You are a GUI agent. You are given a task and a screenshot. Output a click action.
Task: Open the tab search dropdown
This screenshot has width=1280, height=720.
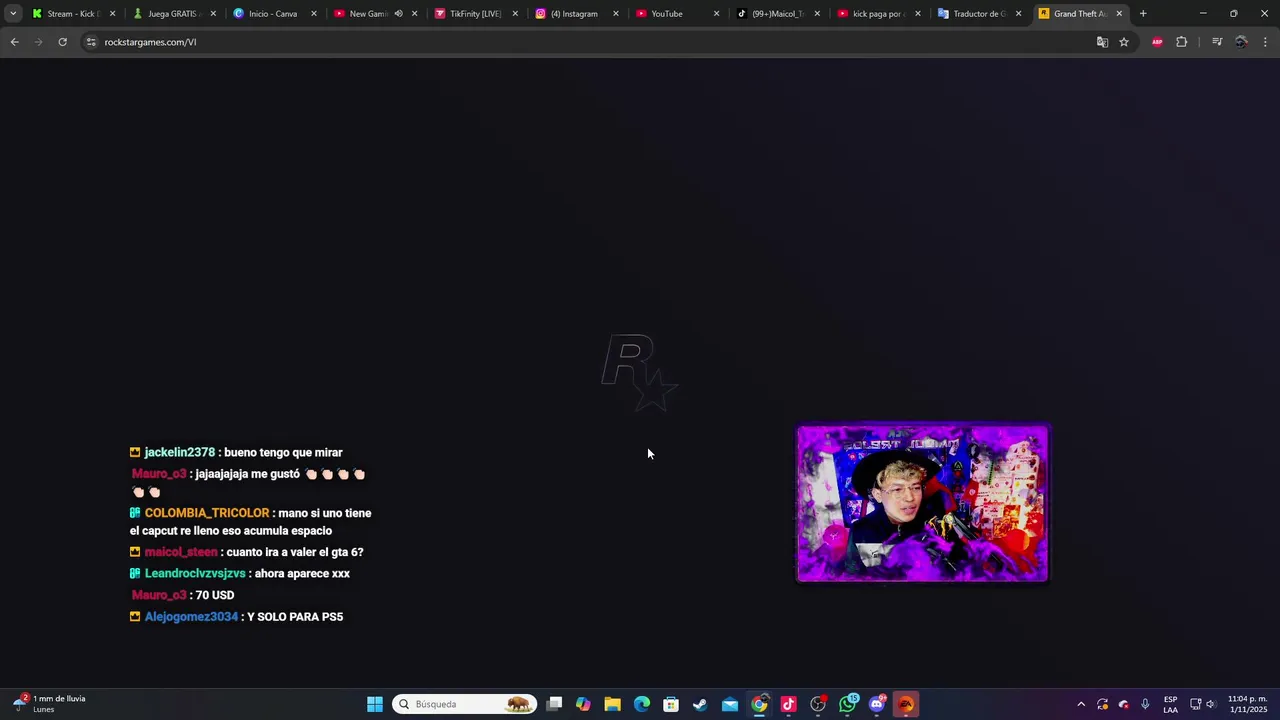coord(13,13)
